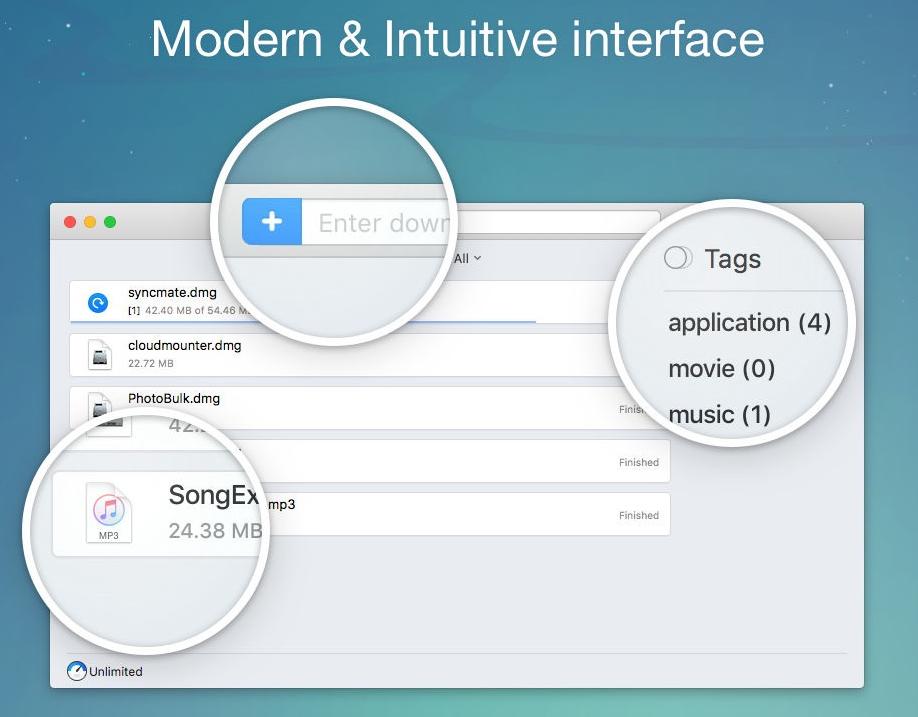Click 42.40 MB of 54.46 MB progress text
Image resolution: width=918 pixels, height=717 pixels.
pyautogui.click(x=195, y=310)
